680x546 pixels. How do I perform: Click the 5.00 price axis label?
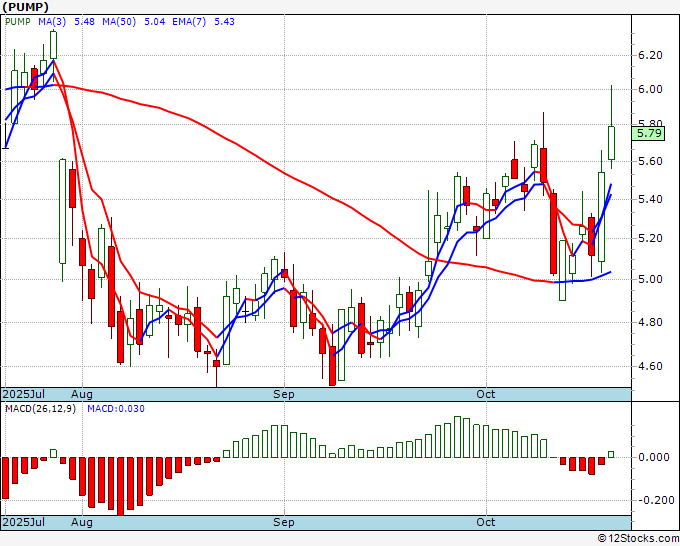tap(650, 279)
